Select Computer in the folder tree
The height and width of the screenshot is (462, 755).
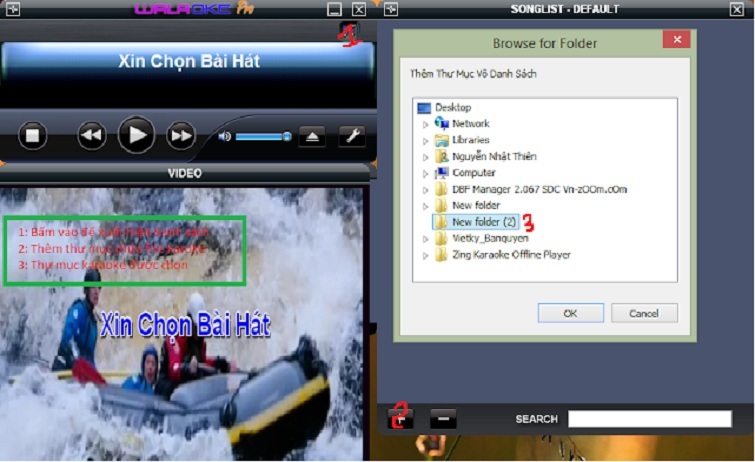point(474,173)
